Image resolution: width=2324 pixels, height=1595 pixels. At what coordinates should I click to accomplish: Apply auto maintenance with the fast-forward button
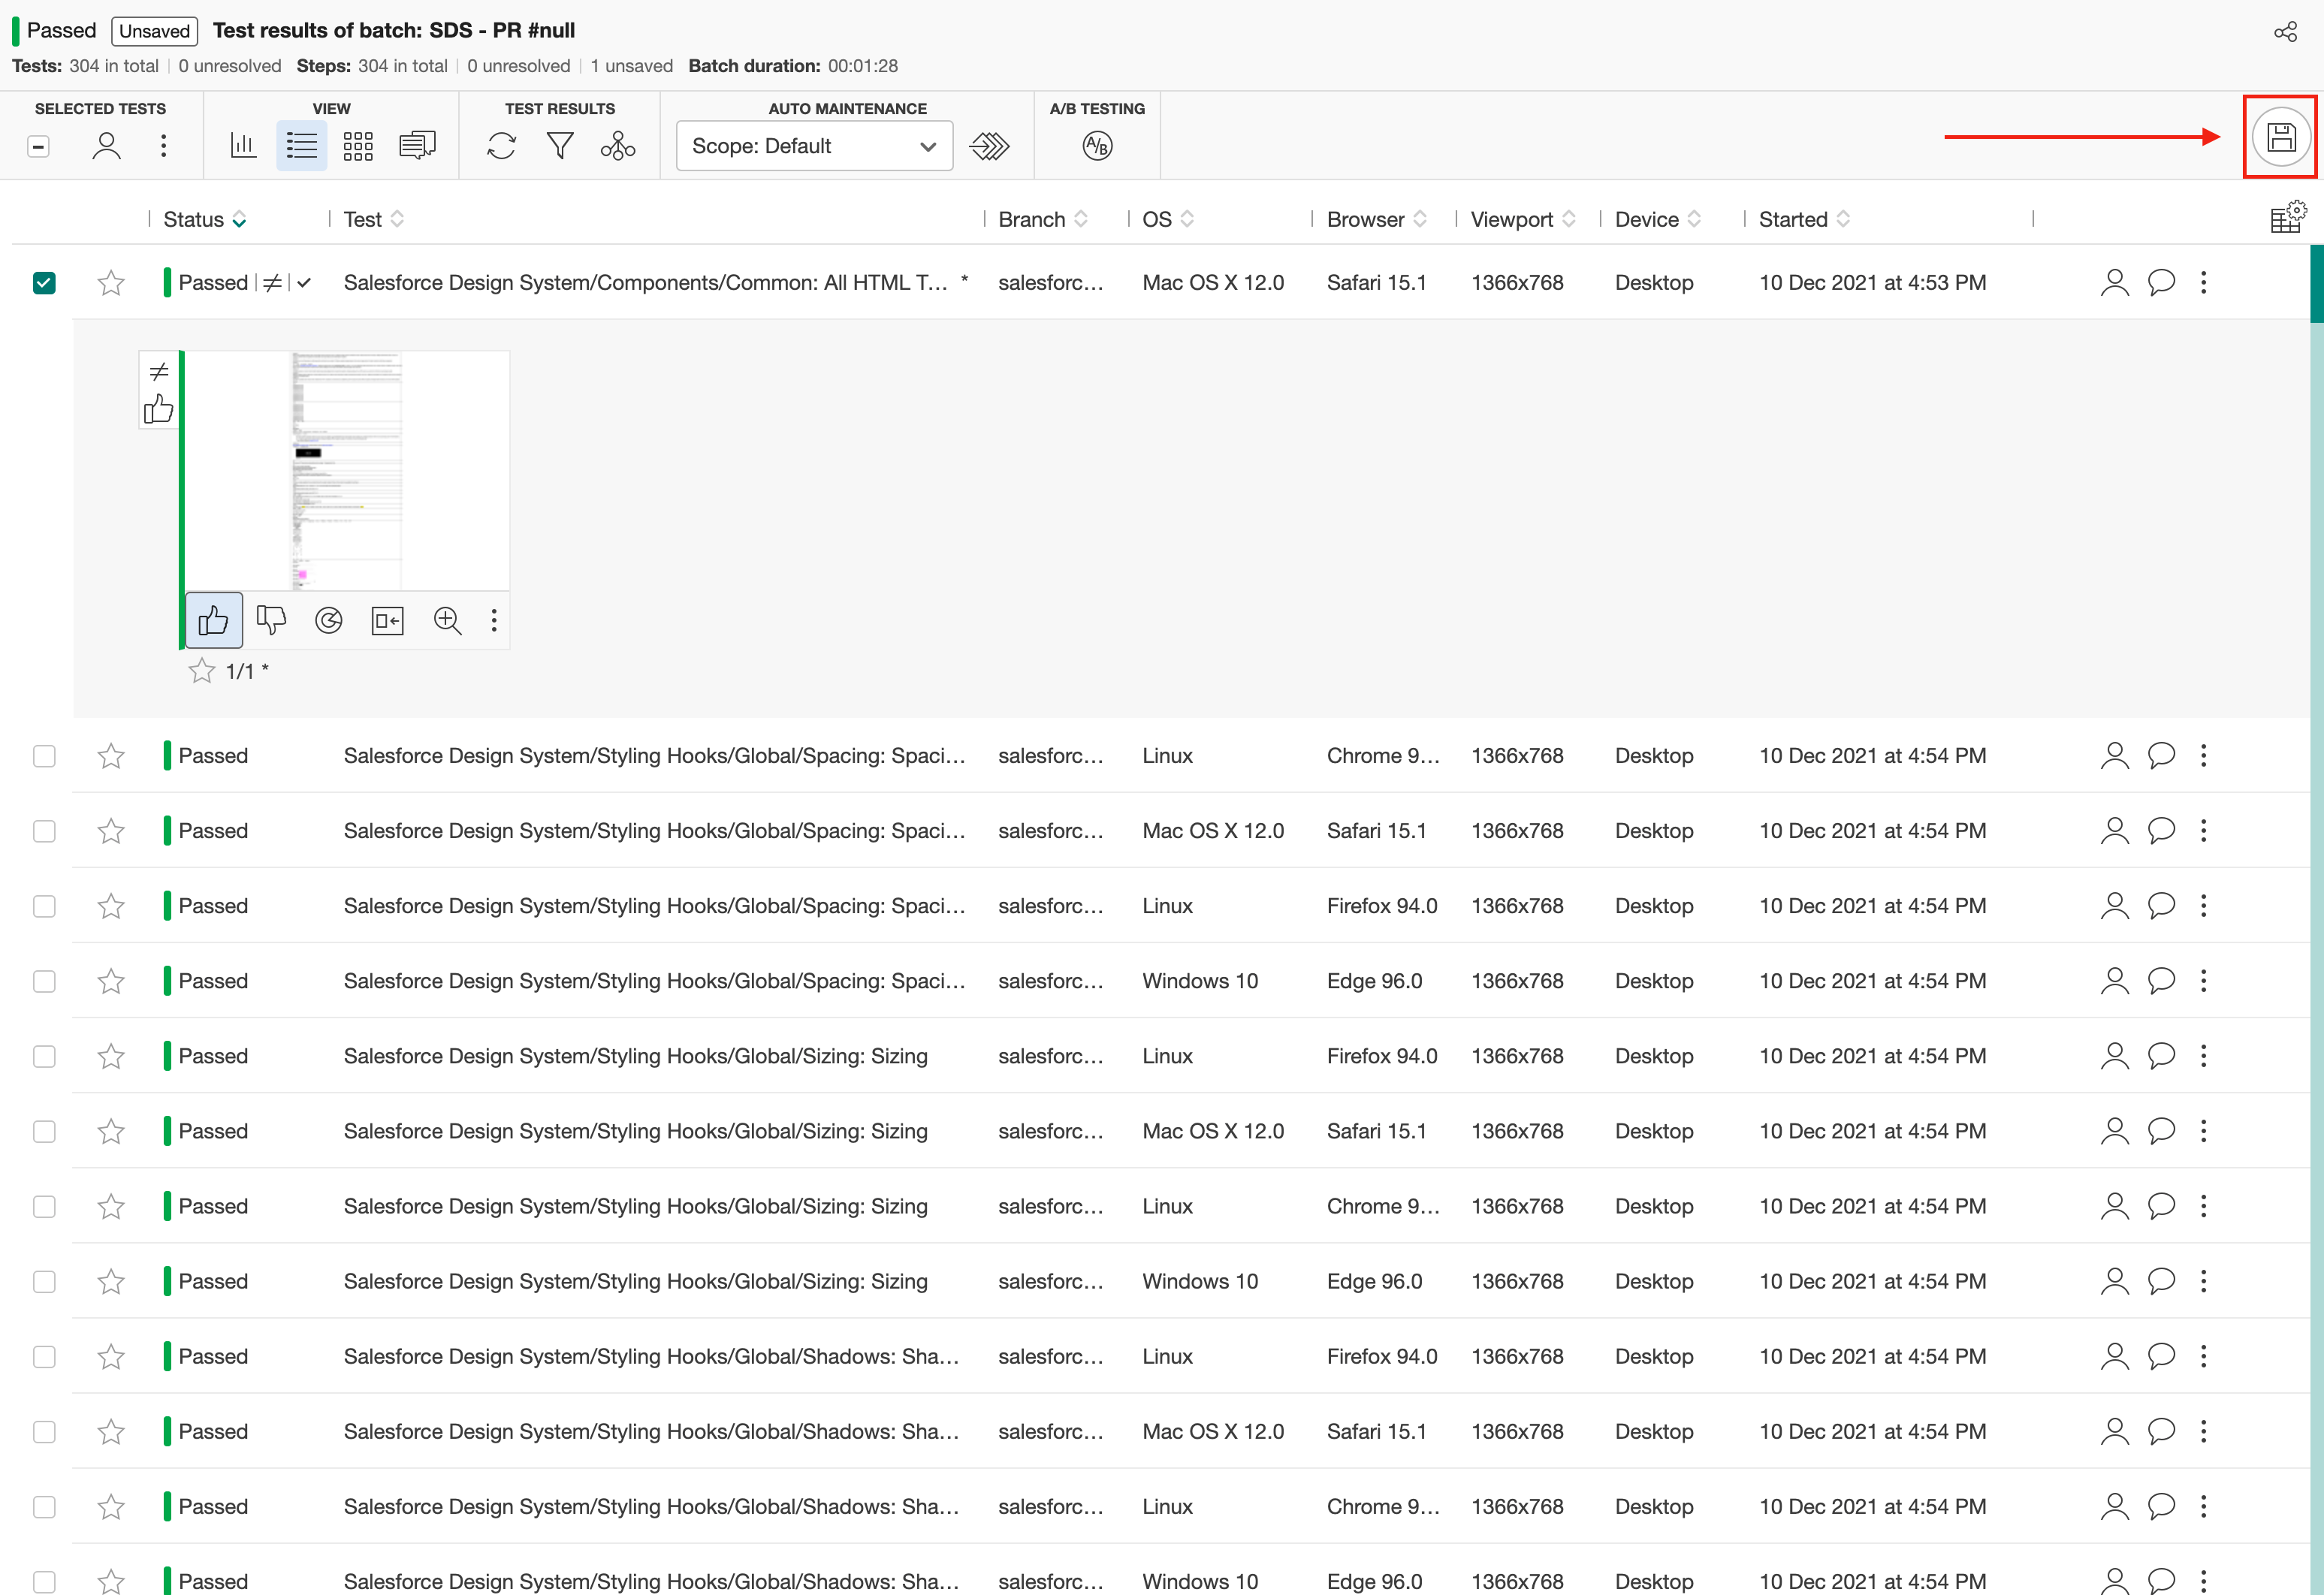[989, 145]
